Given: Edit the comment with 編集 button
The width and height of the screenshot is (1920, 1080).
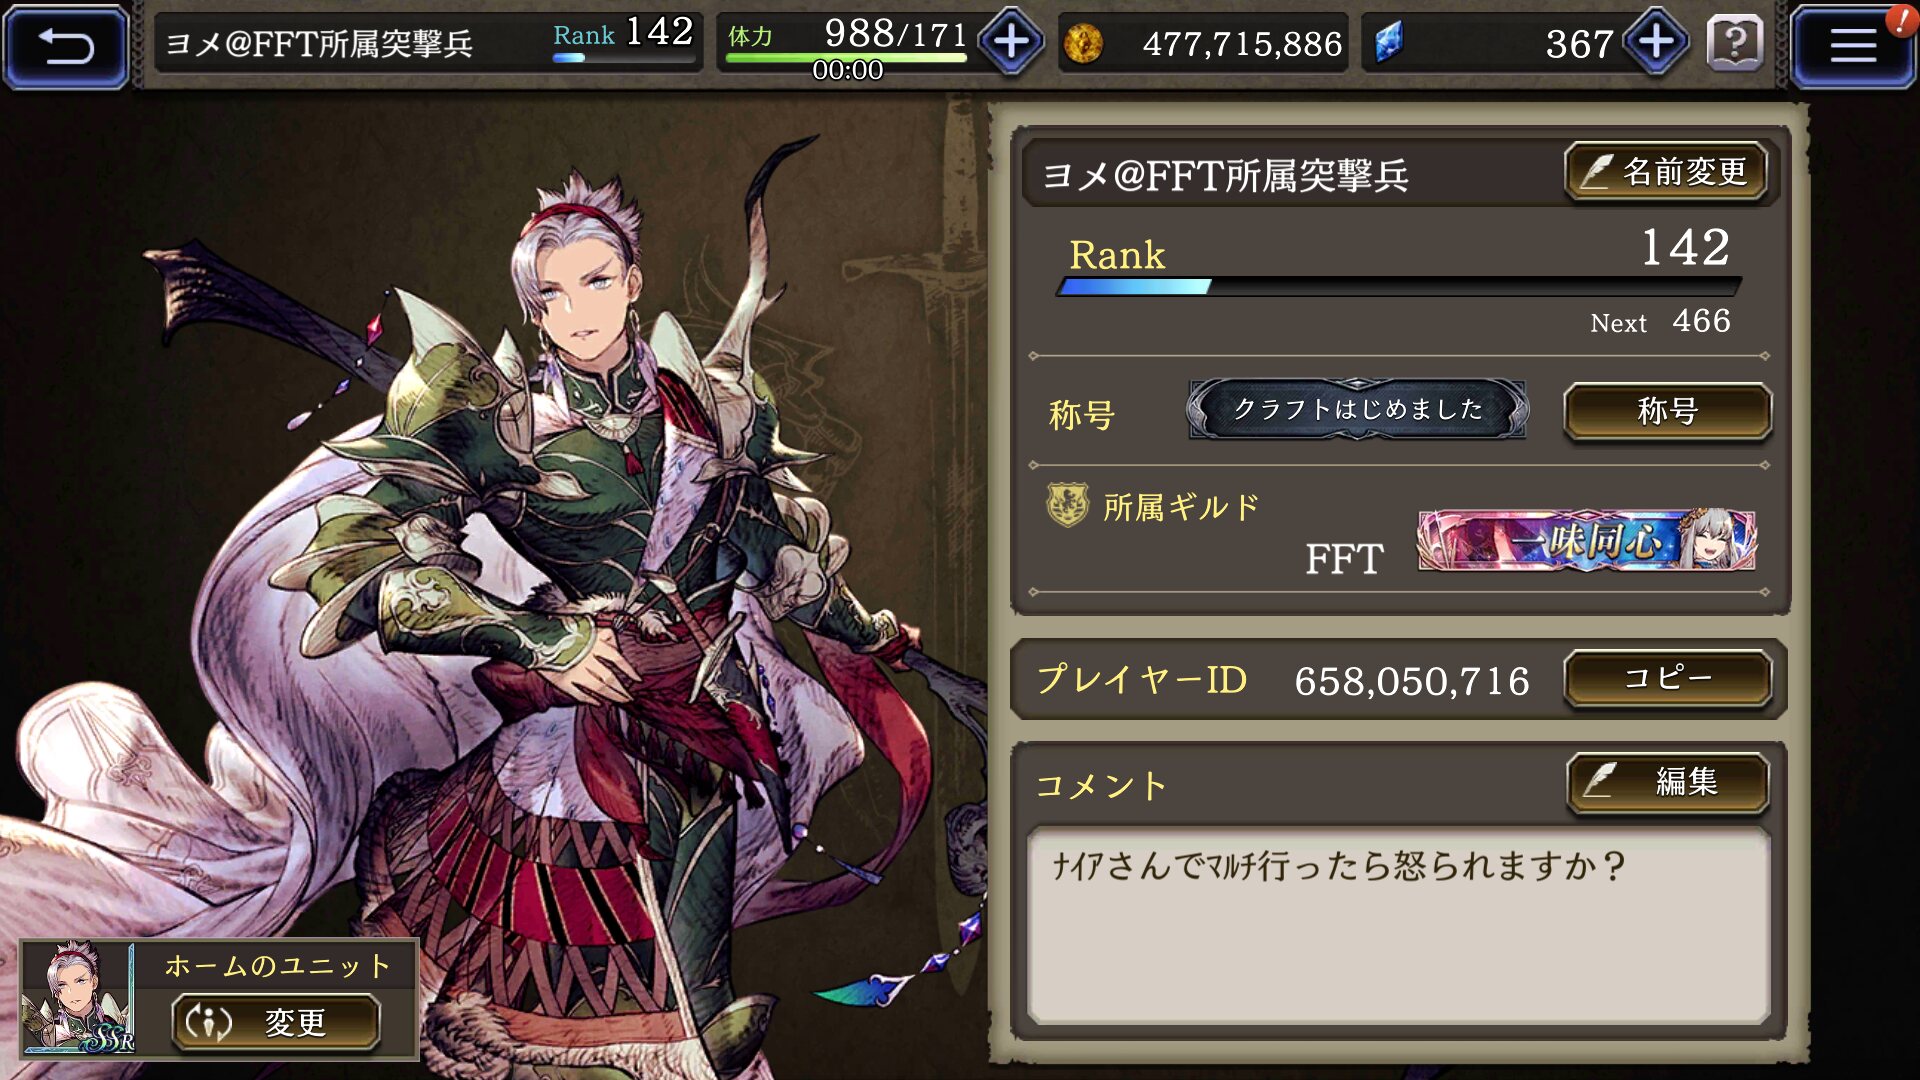Looking at the screenshot, I should coord(1667,781).
